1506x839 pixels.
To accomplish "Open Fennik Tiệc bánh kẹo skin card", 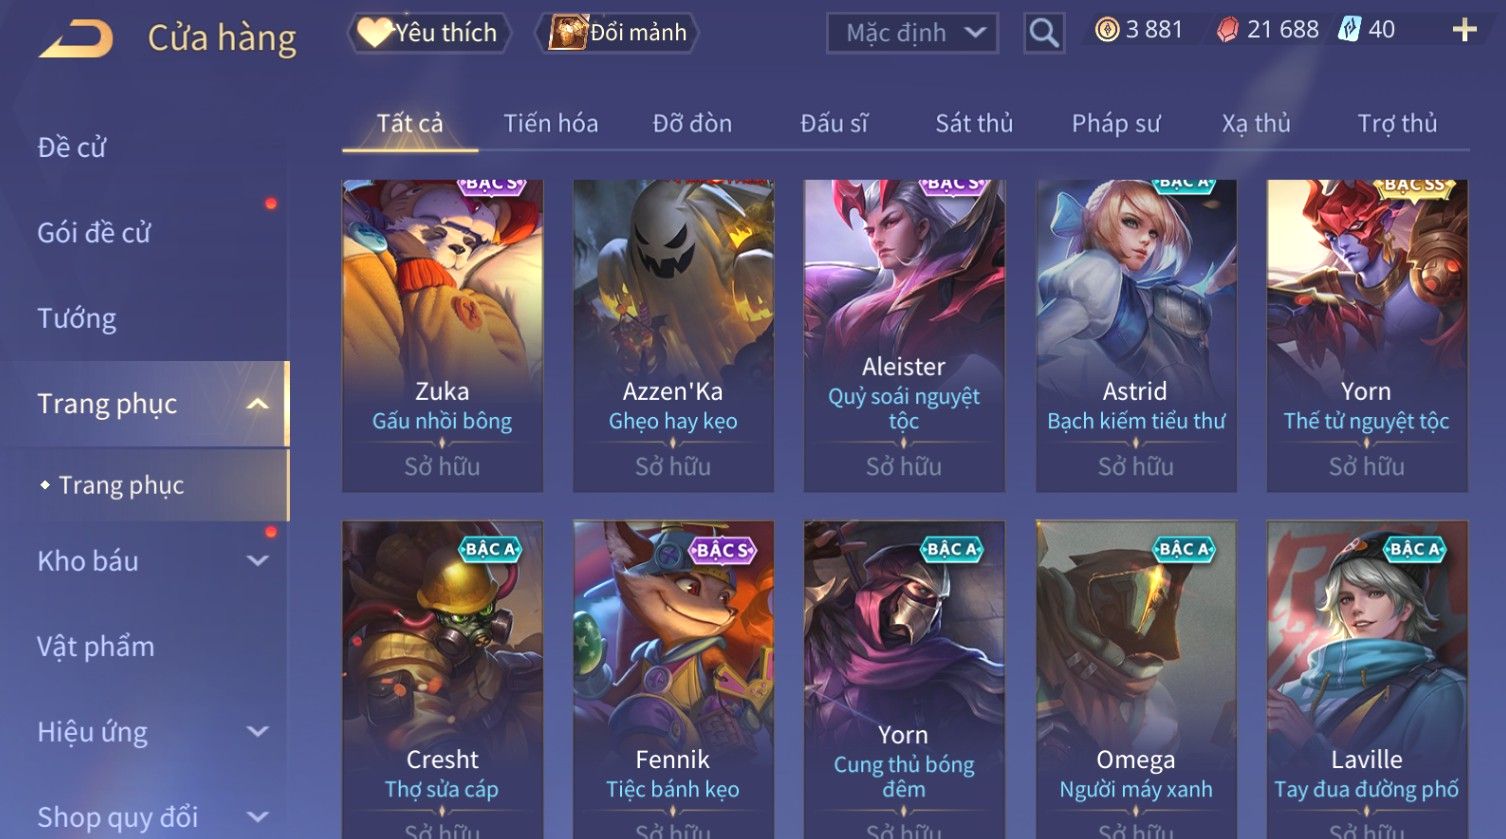I will tap(673, 679).
